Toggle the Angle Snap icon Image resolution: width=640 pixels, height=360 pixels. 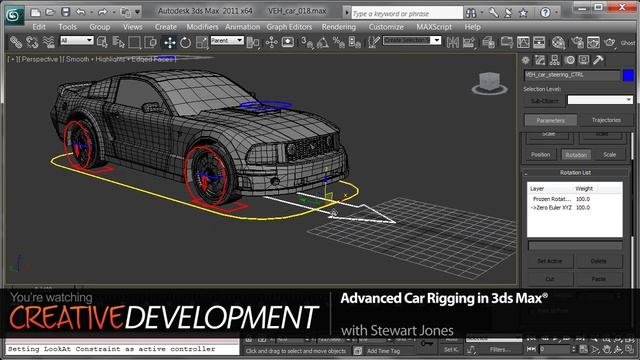[x=322, y=42]
